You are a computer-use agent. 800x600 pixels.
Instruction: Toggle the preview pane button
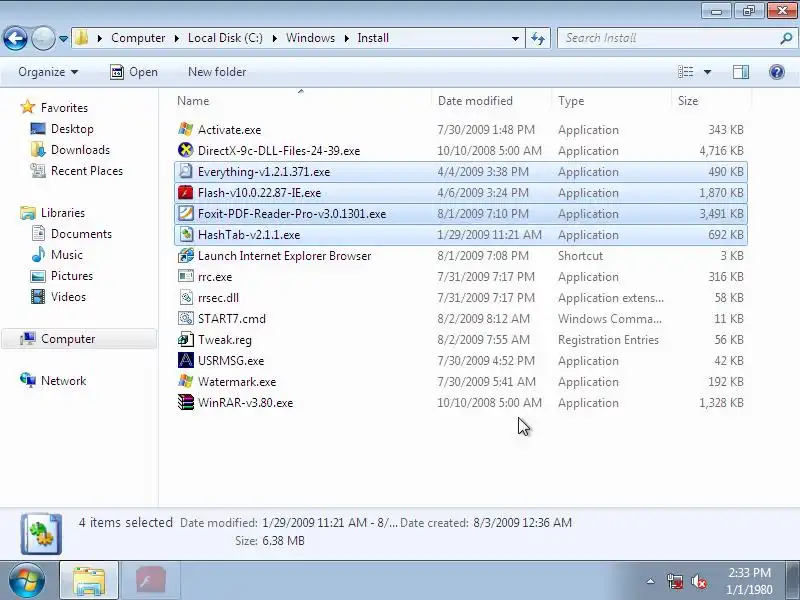[x=741, y=72]
